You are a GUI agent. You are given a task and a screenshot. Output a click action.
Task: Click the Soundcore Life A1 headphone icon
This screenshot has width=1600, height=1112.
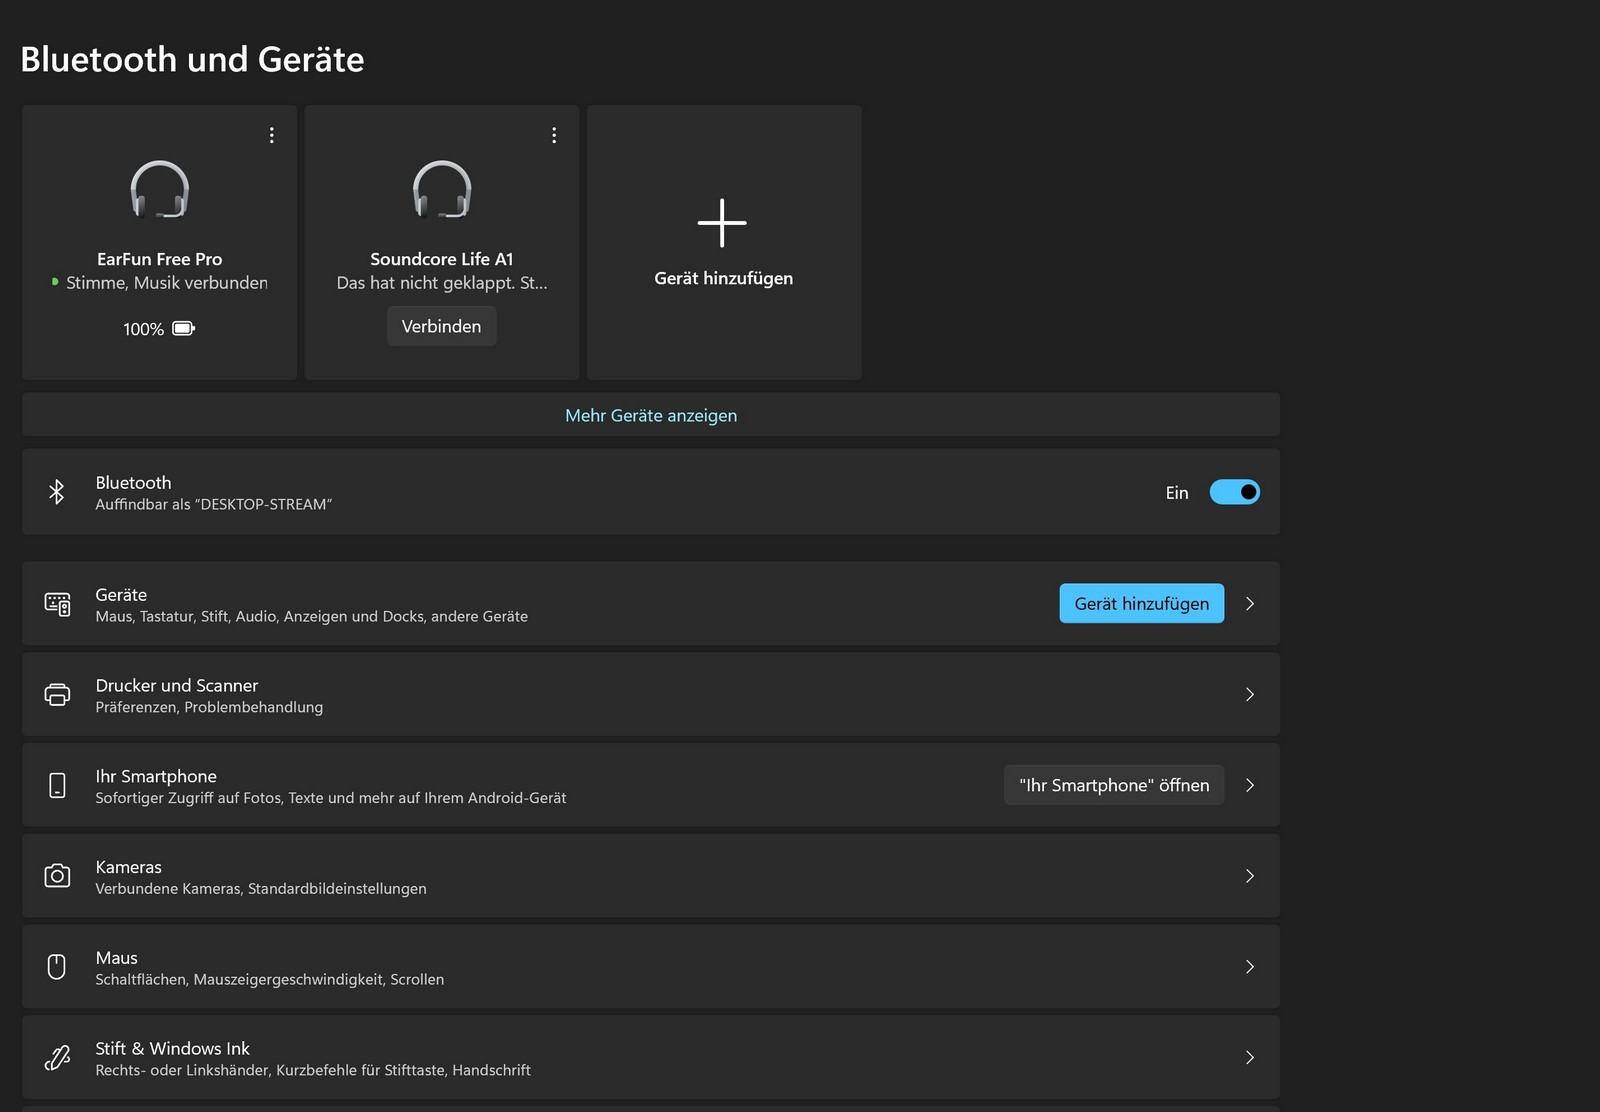tap(442, 189)
